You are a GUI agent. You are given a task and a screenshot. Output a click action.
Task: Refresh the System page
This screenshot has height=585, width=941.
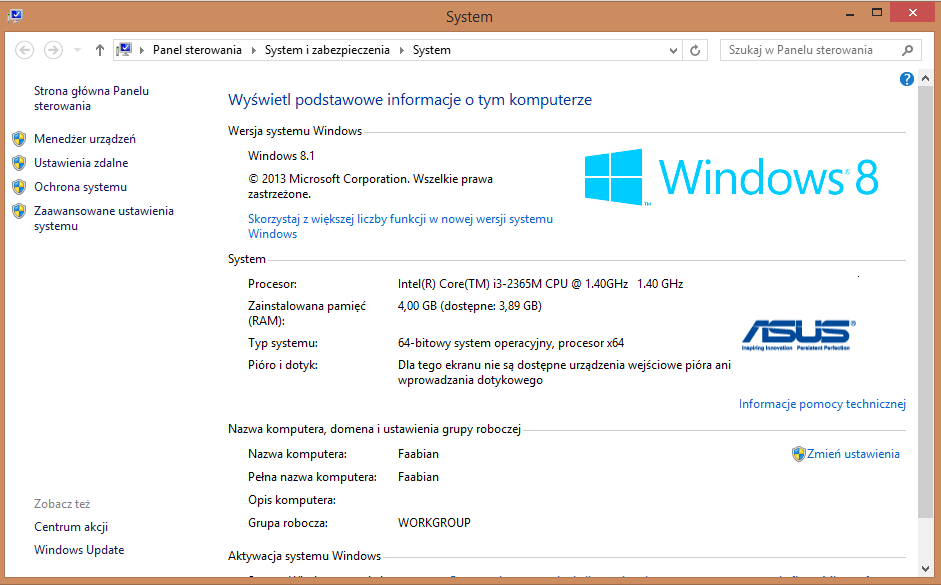(695, 50)
